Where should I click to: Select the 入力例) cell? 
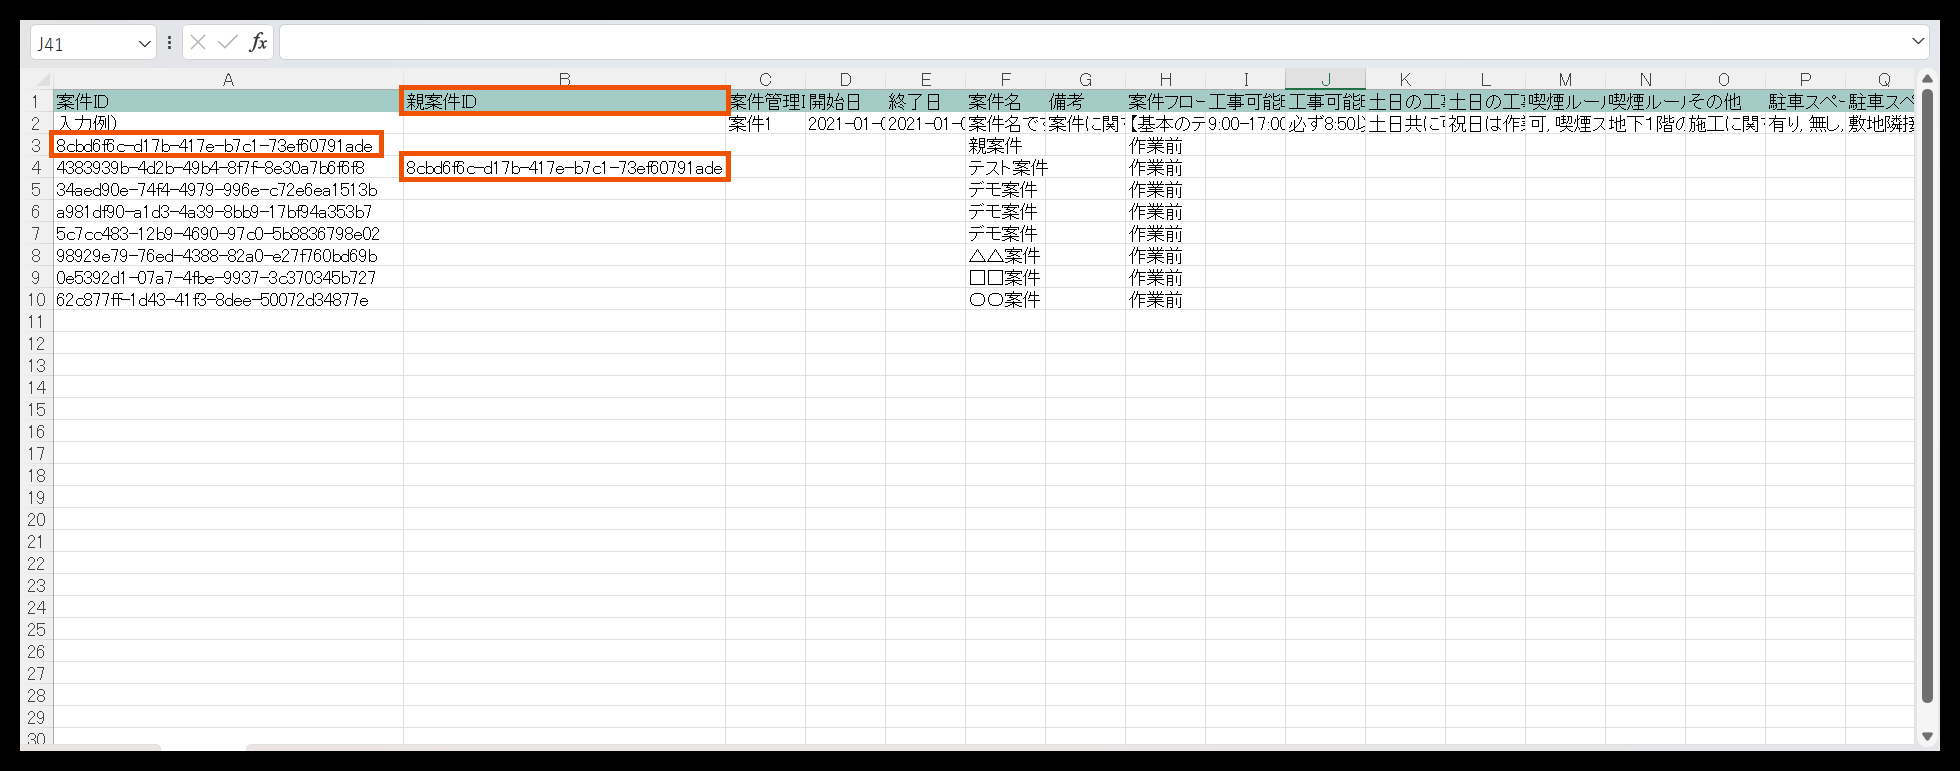(228, 123)
